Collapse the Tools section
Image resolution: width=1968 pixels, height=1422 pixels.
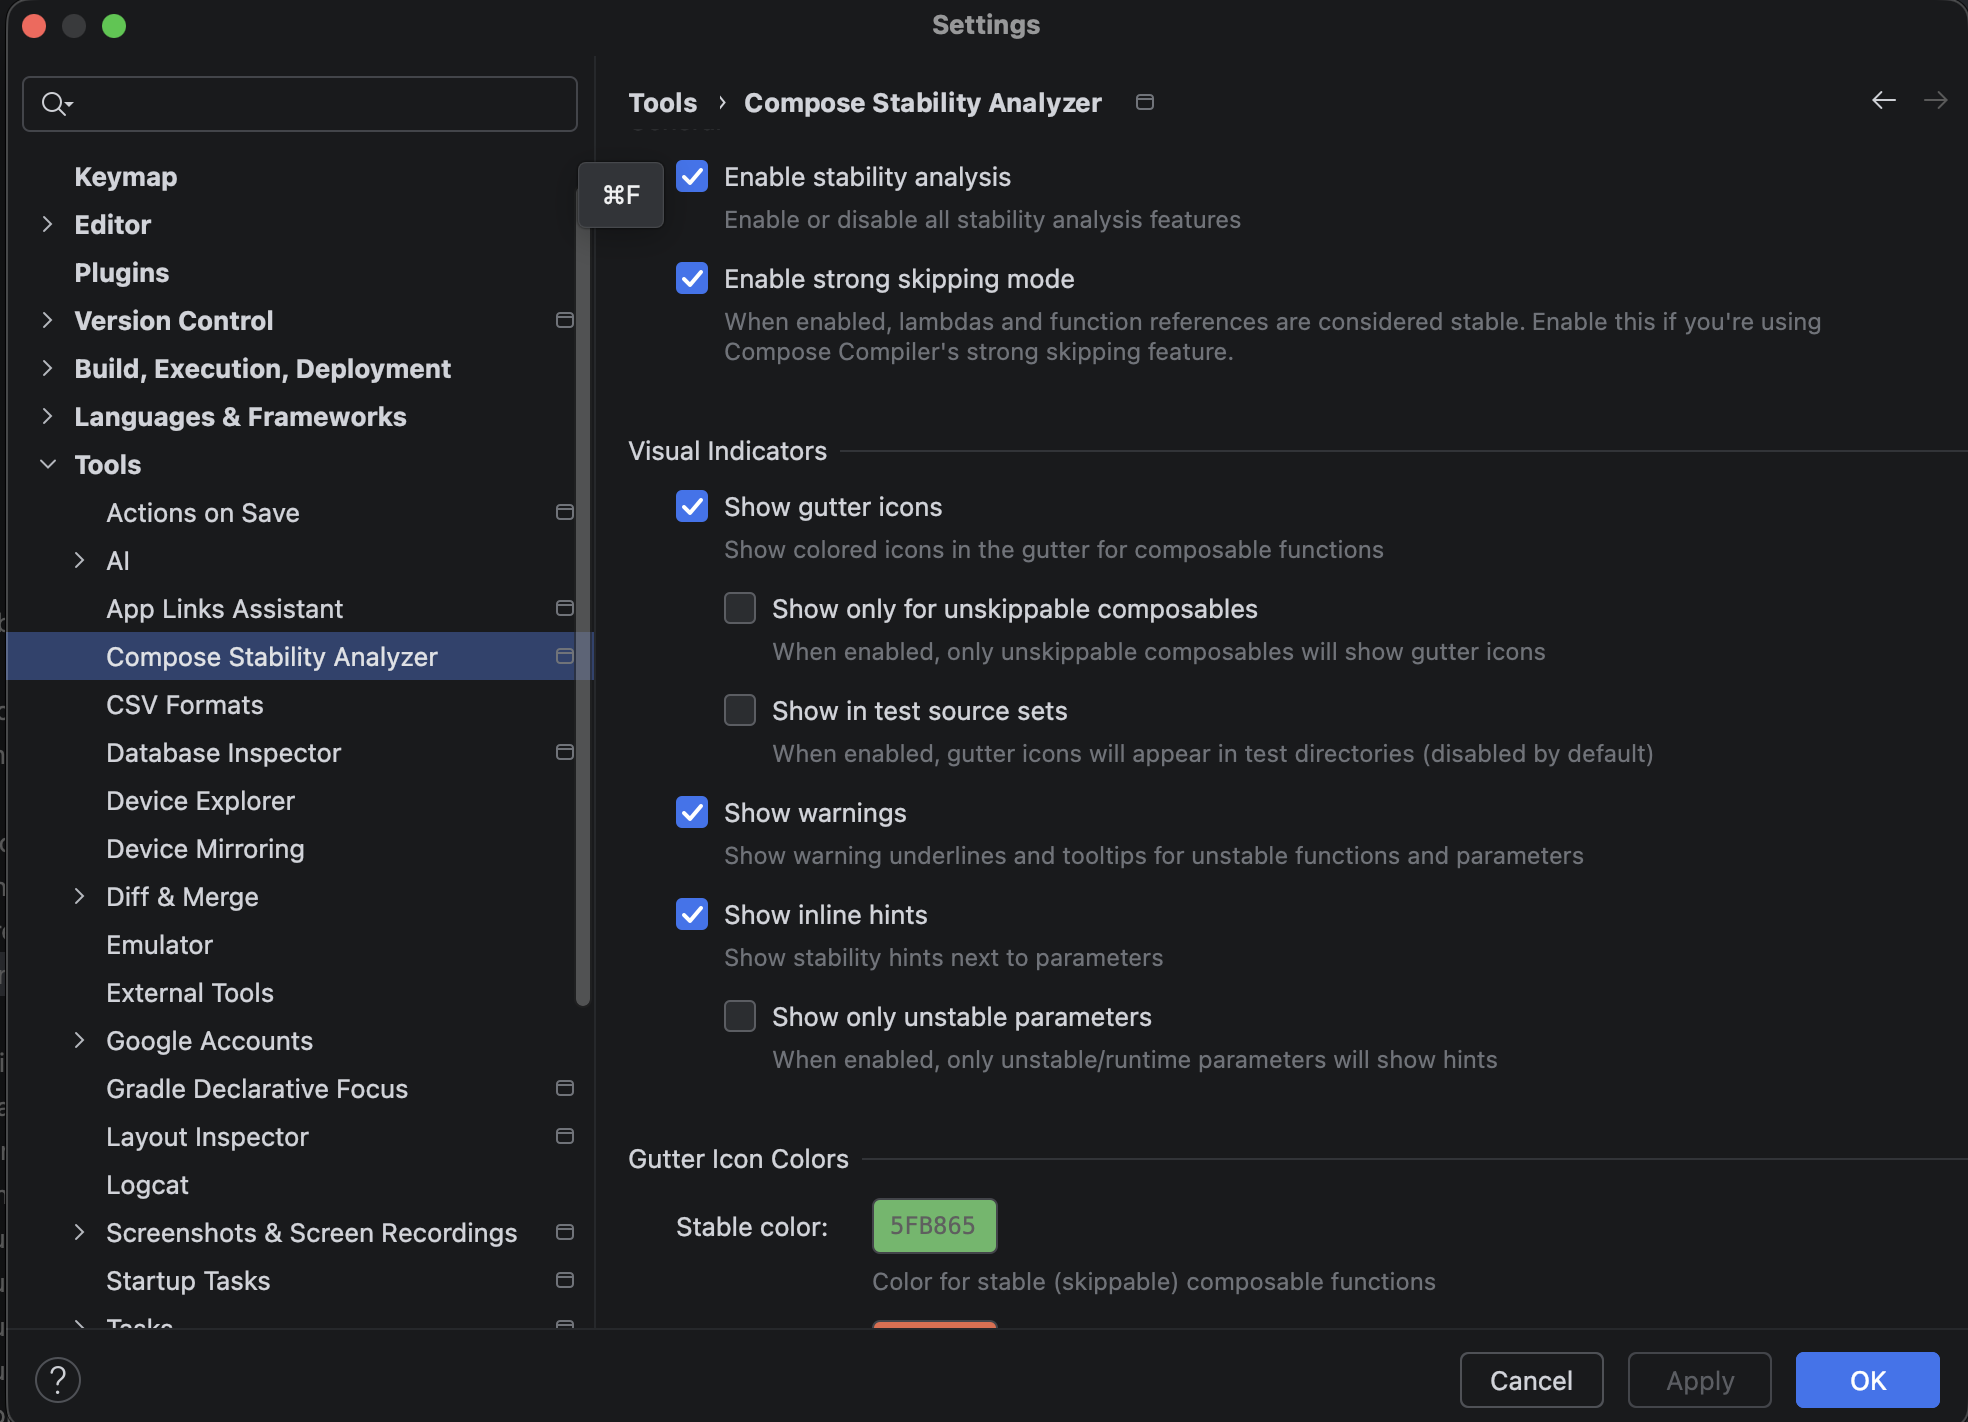tap(47, 464)
